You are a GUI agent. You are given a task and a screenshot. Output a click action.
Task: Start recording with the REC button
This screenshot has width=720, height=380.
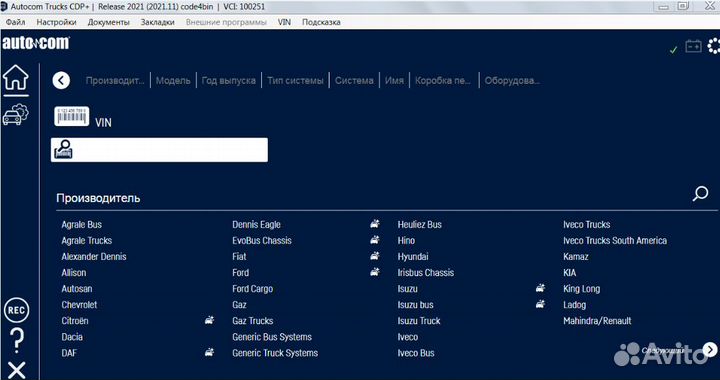pos(16,311)
